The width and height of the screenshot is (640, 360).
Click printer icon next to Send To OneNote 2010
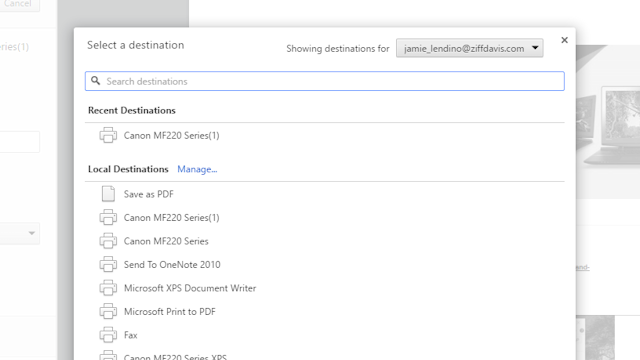[108, 264]
